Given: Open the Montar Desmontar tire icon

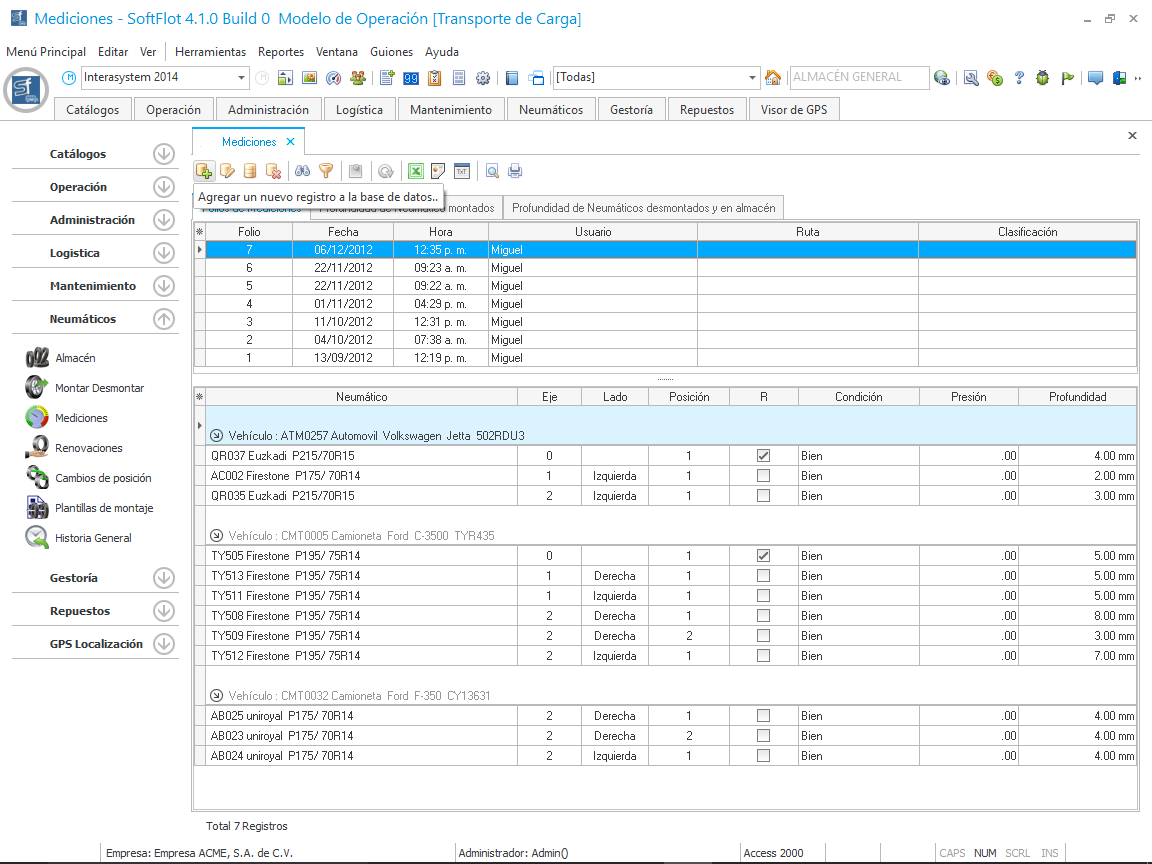Looking at the screenshot, I should pyautogui.click(x=38, y=388).
